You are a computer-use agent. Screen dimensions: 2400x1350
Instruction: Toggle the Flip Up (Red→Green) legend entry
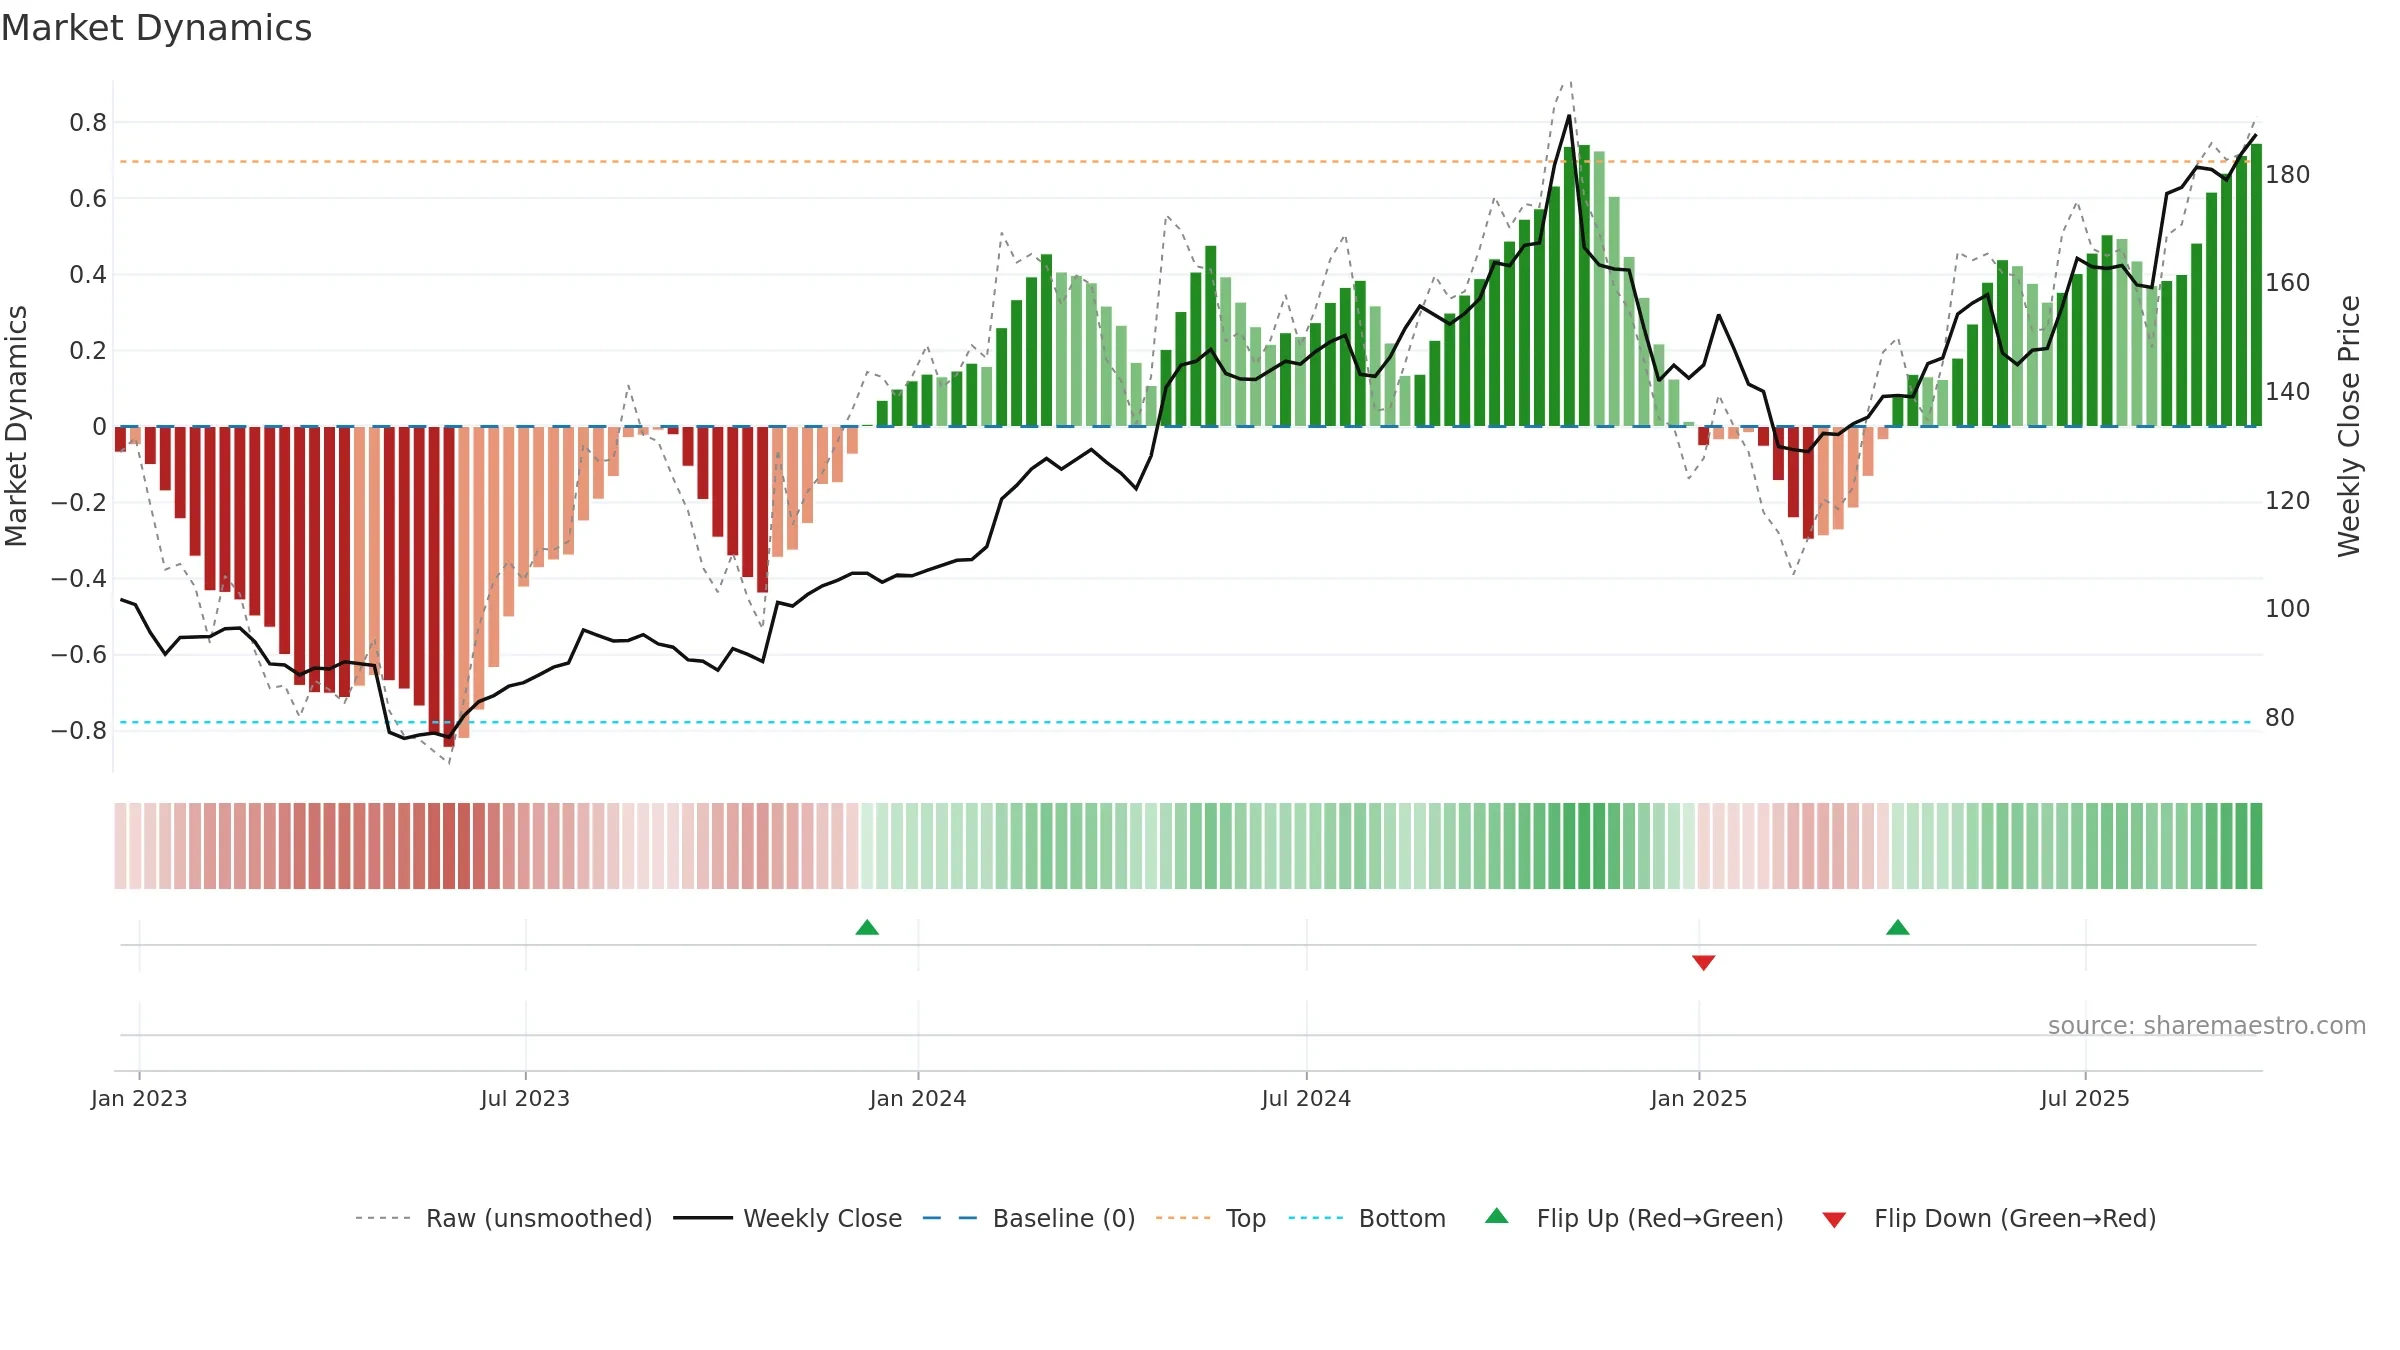coord(1634,1218)
